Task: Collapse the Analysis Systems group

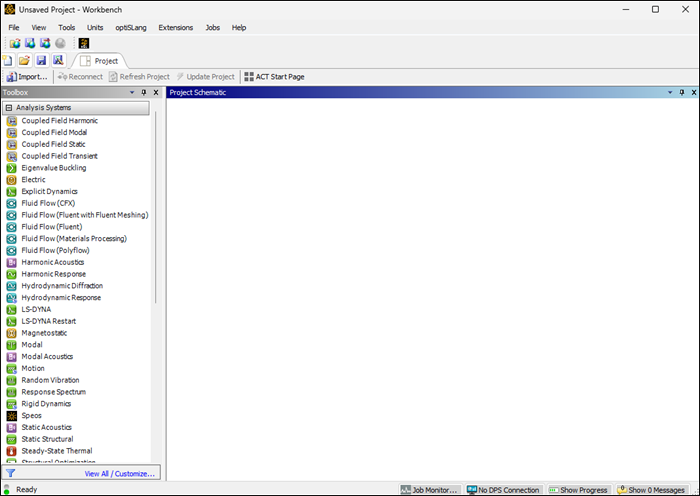Action: point(9,108)
